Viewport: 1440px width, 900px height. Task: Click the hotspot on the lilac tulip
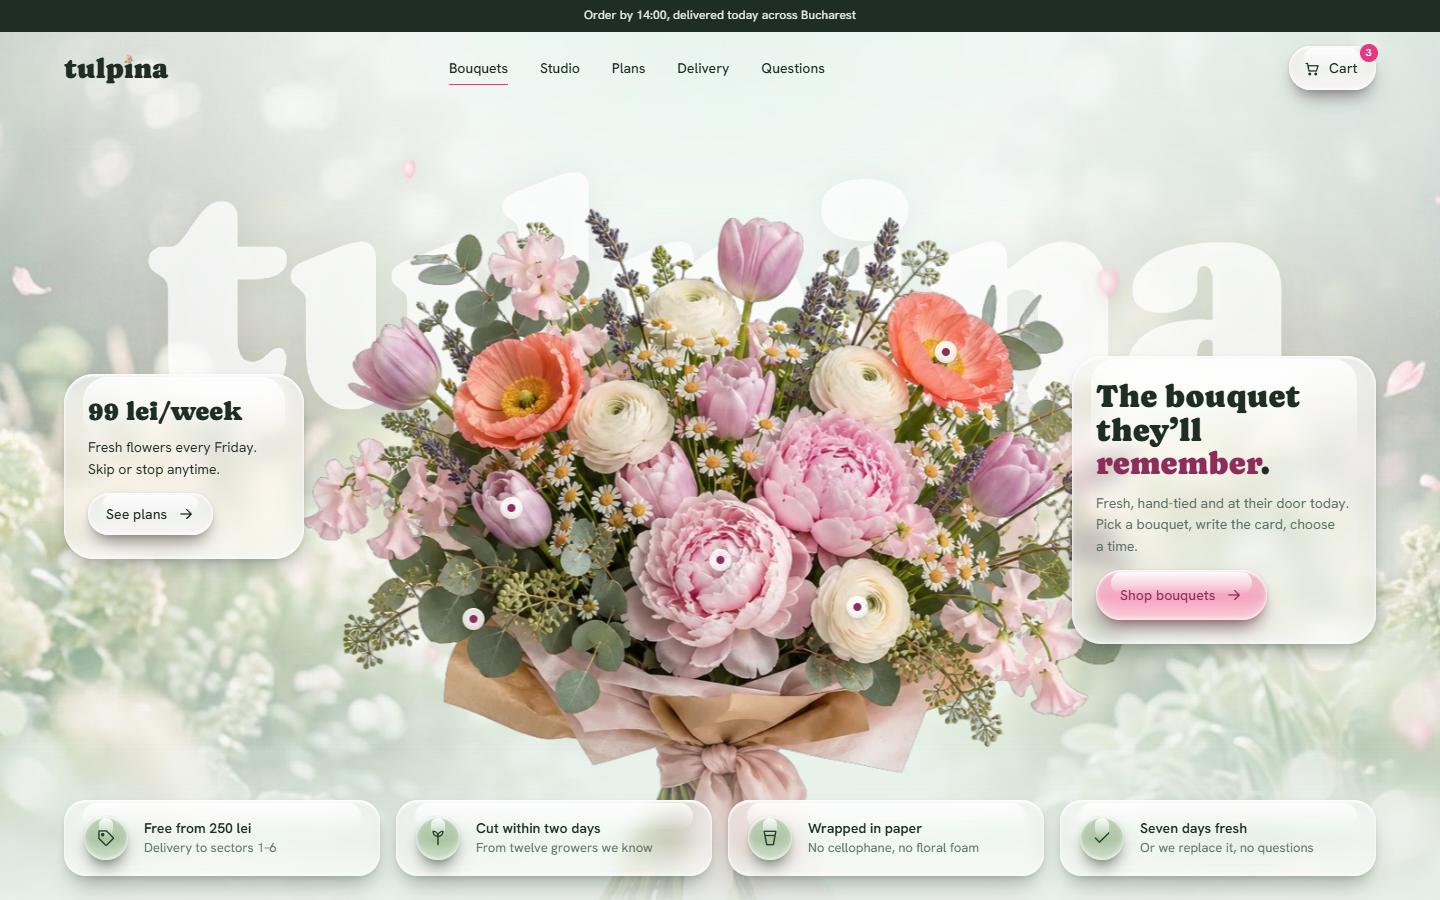click(511, 508)
